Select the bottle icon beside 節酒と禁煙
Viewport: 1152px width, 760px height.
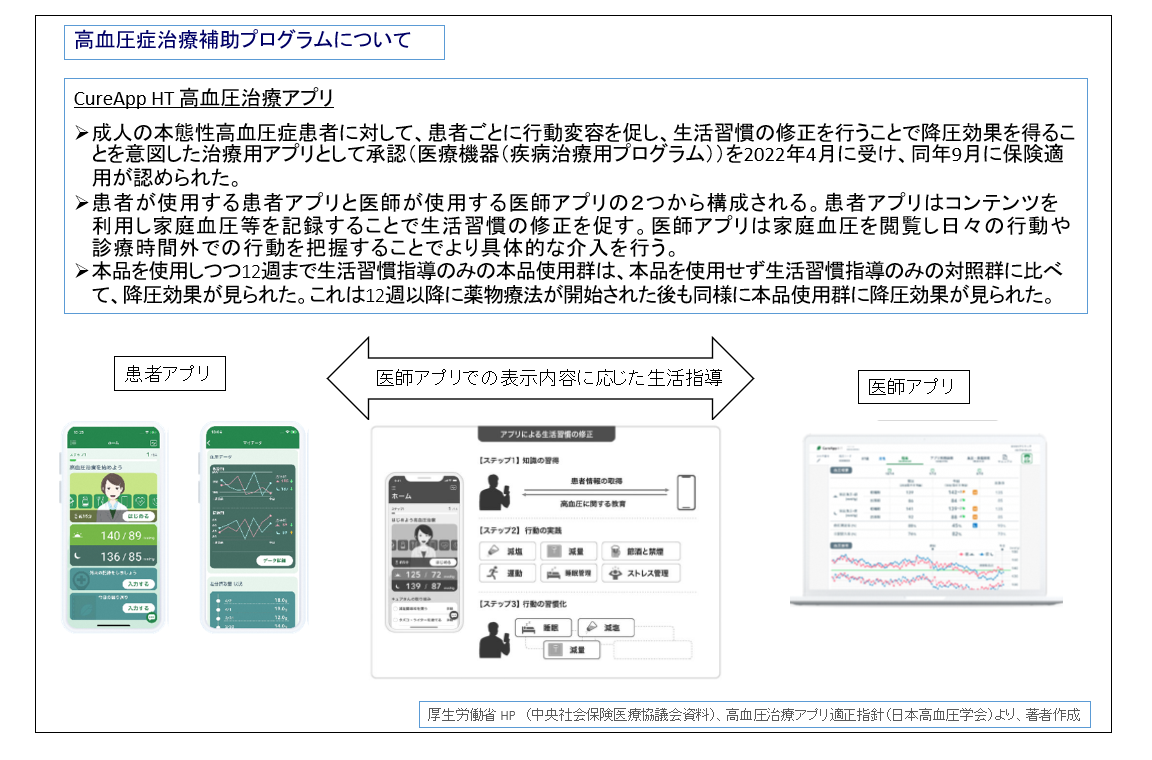click(614, 550)
